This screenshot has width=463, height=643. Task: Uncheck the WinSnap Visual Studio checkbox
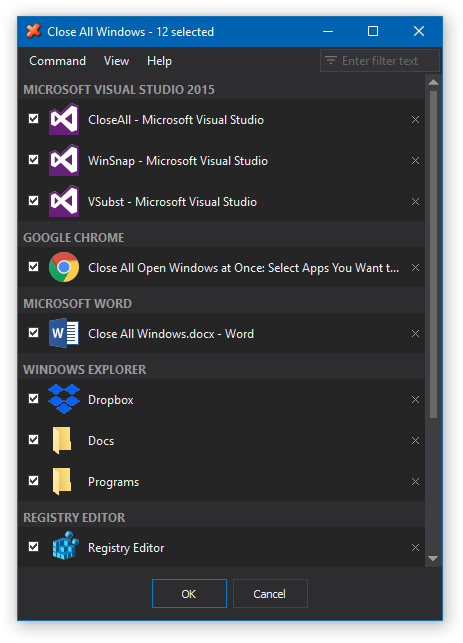coord(34,160)
